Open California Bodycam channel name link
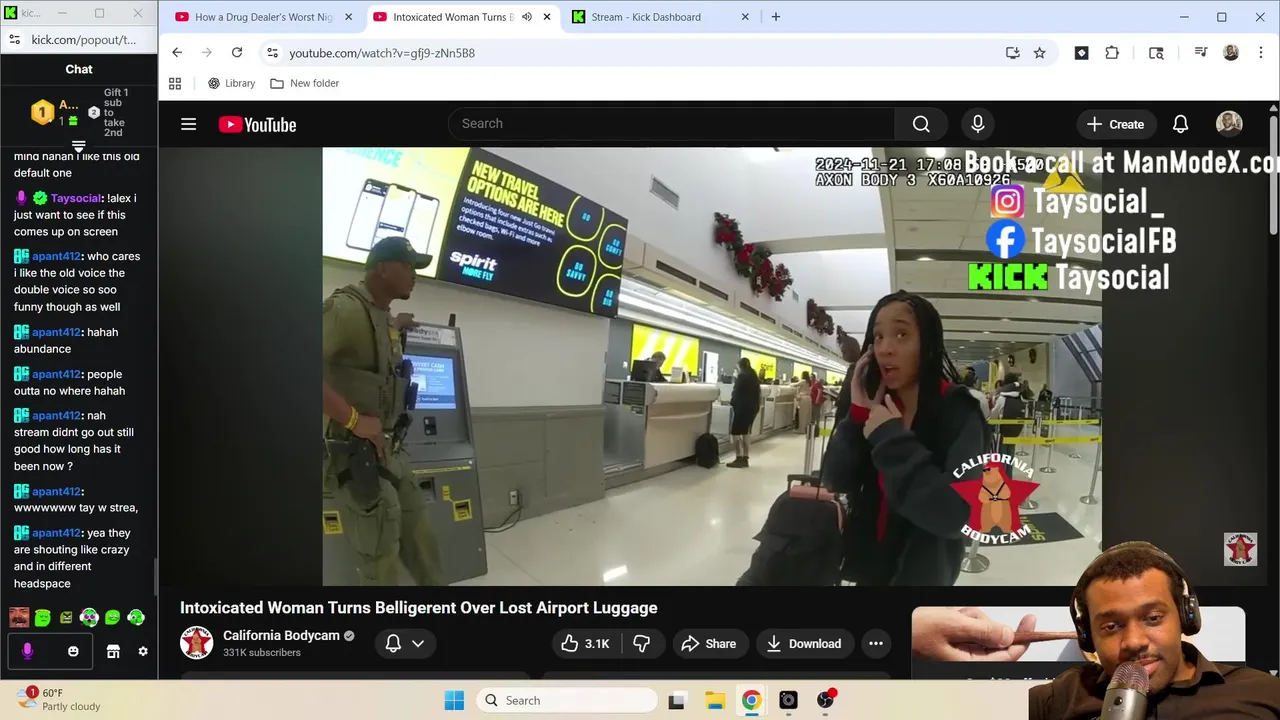The image size is (1280, 720). tap(281, 635)
